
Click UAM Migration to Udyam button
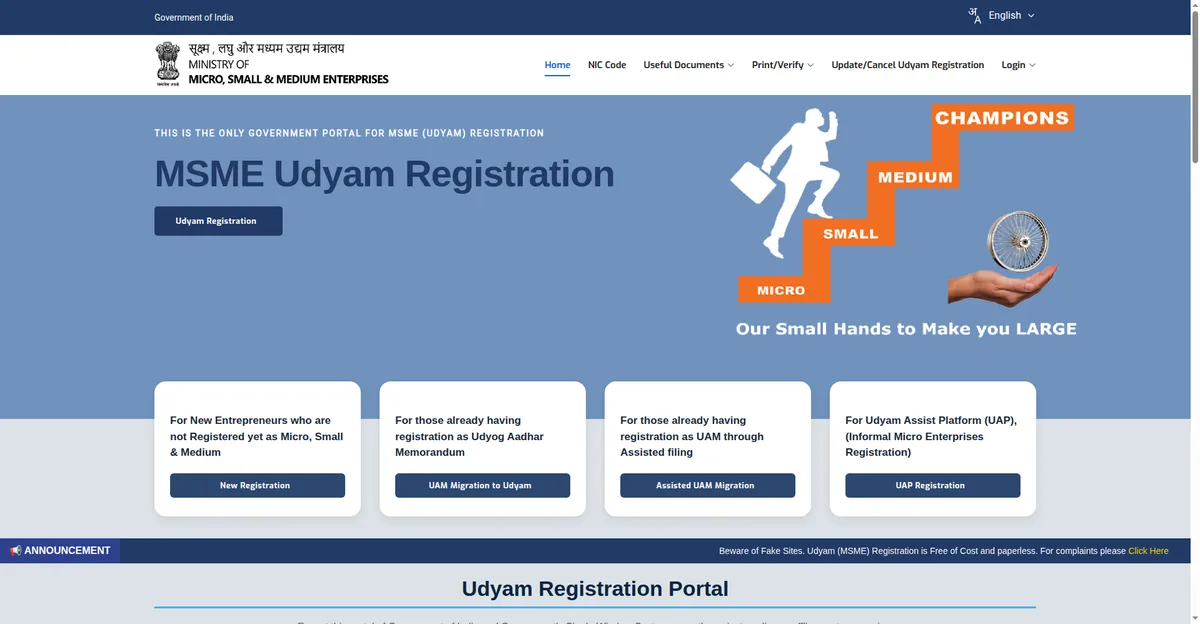482,485
